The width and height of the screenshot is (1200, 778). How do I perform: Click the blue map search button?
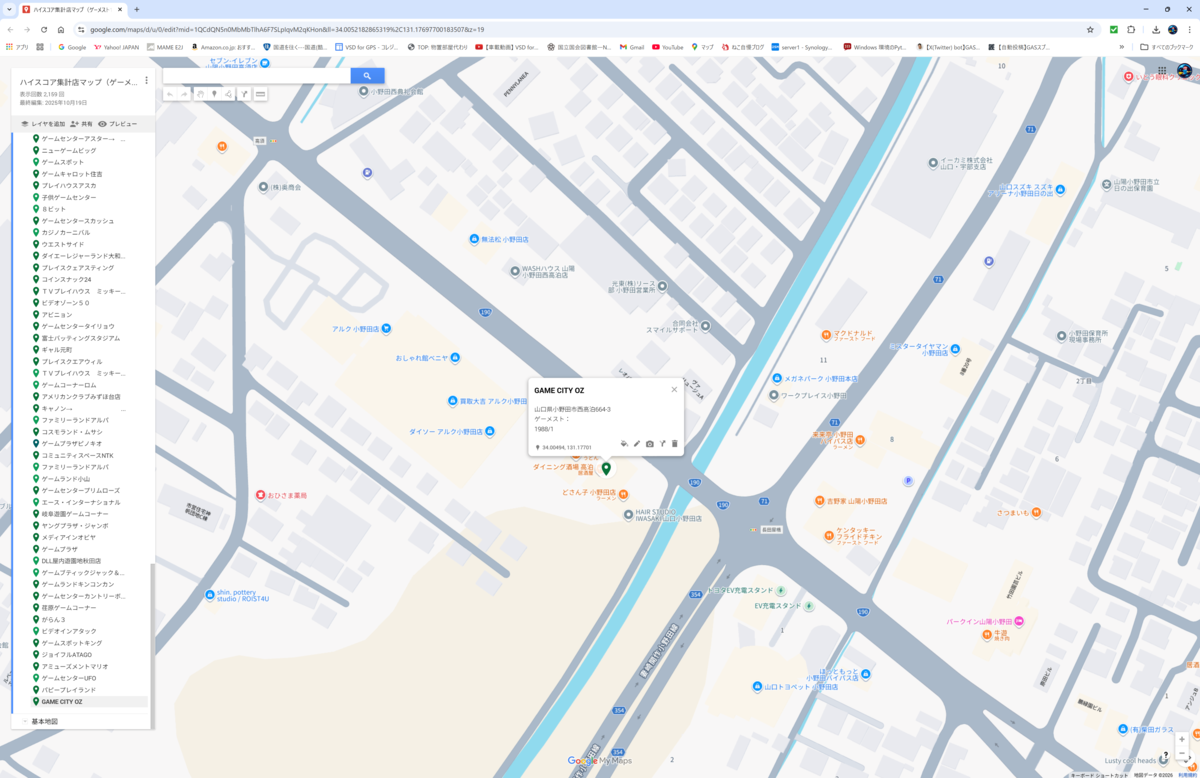point(367,76)
